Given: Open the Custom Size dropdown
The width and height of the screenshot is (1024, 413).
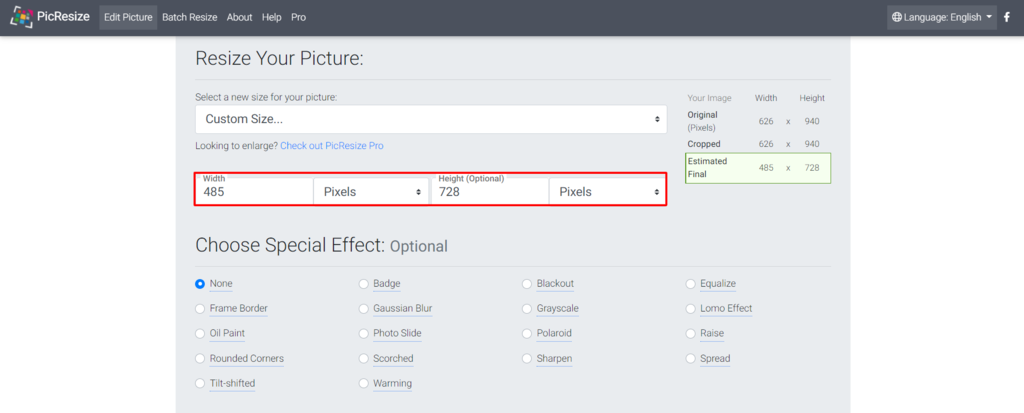Looking at the screenshot, I should 431,119.
